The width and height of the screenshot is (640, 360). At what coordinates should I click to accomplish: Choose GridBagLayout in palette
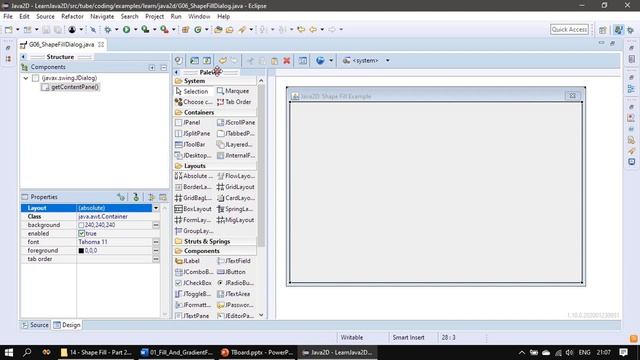(x=193, y=198)
